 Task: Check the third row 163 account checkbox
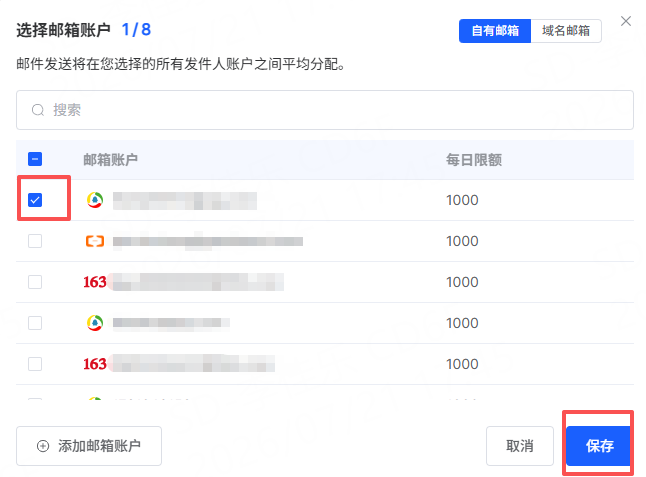coord(35,282)
